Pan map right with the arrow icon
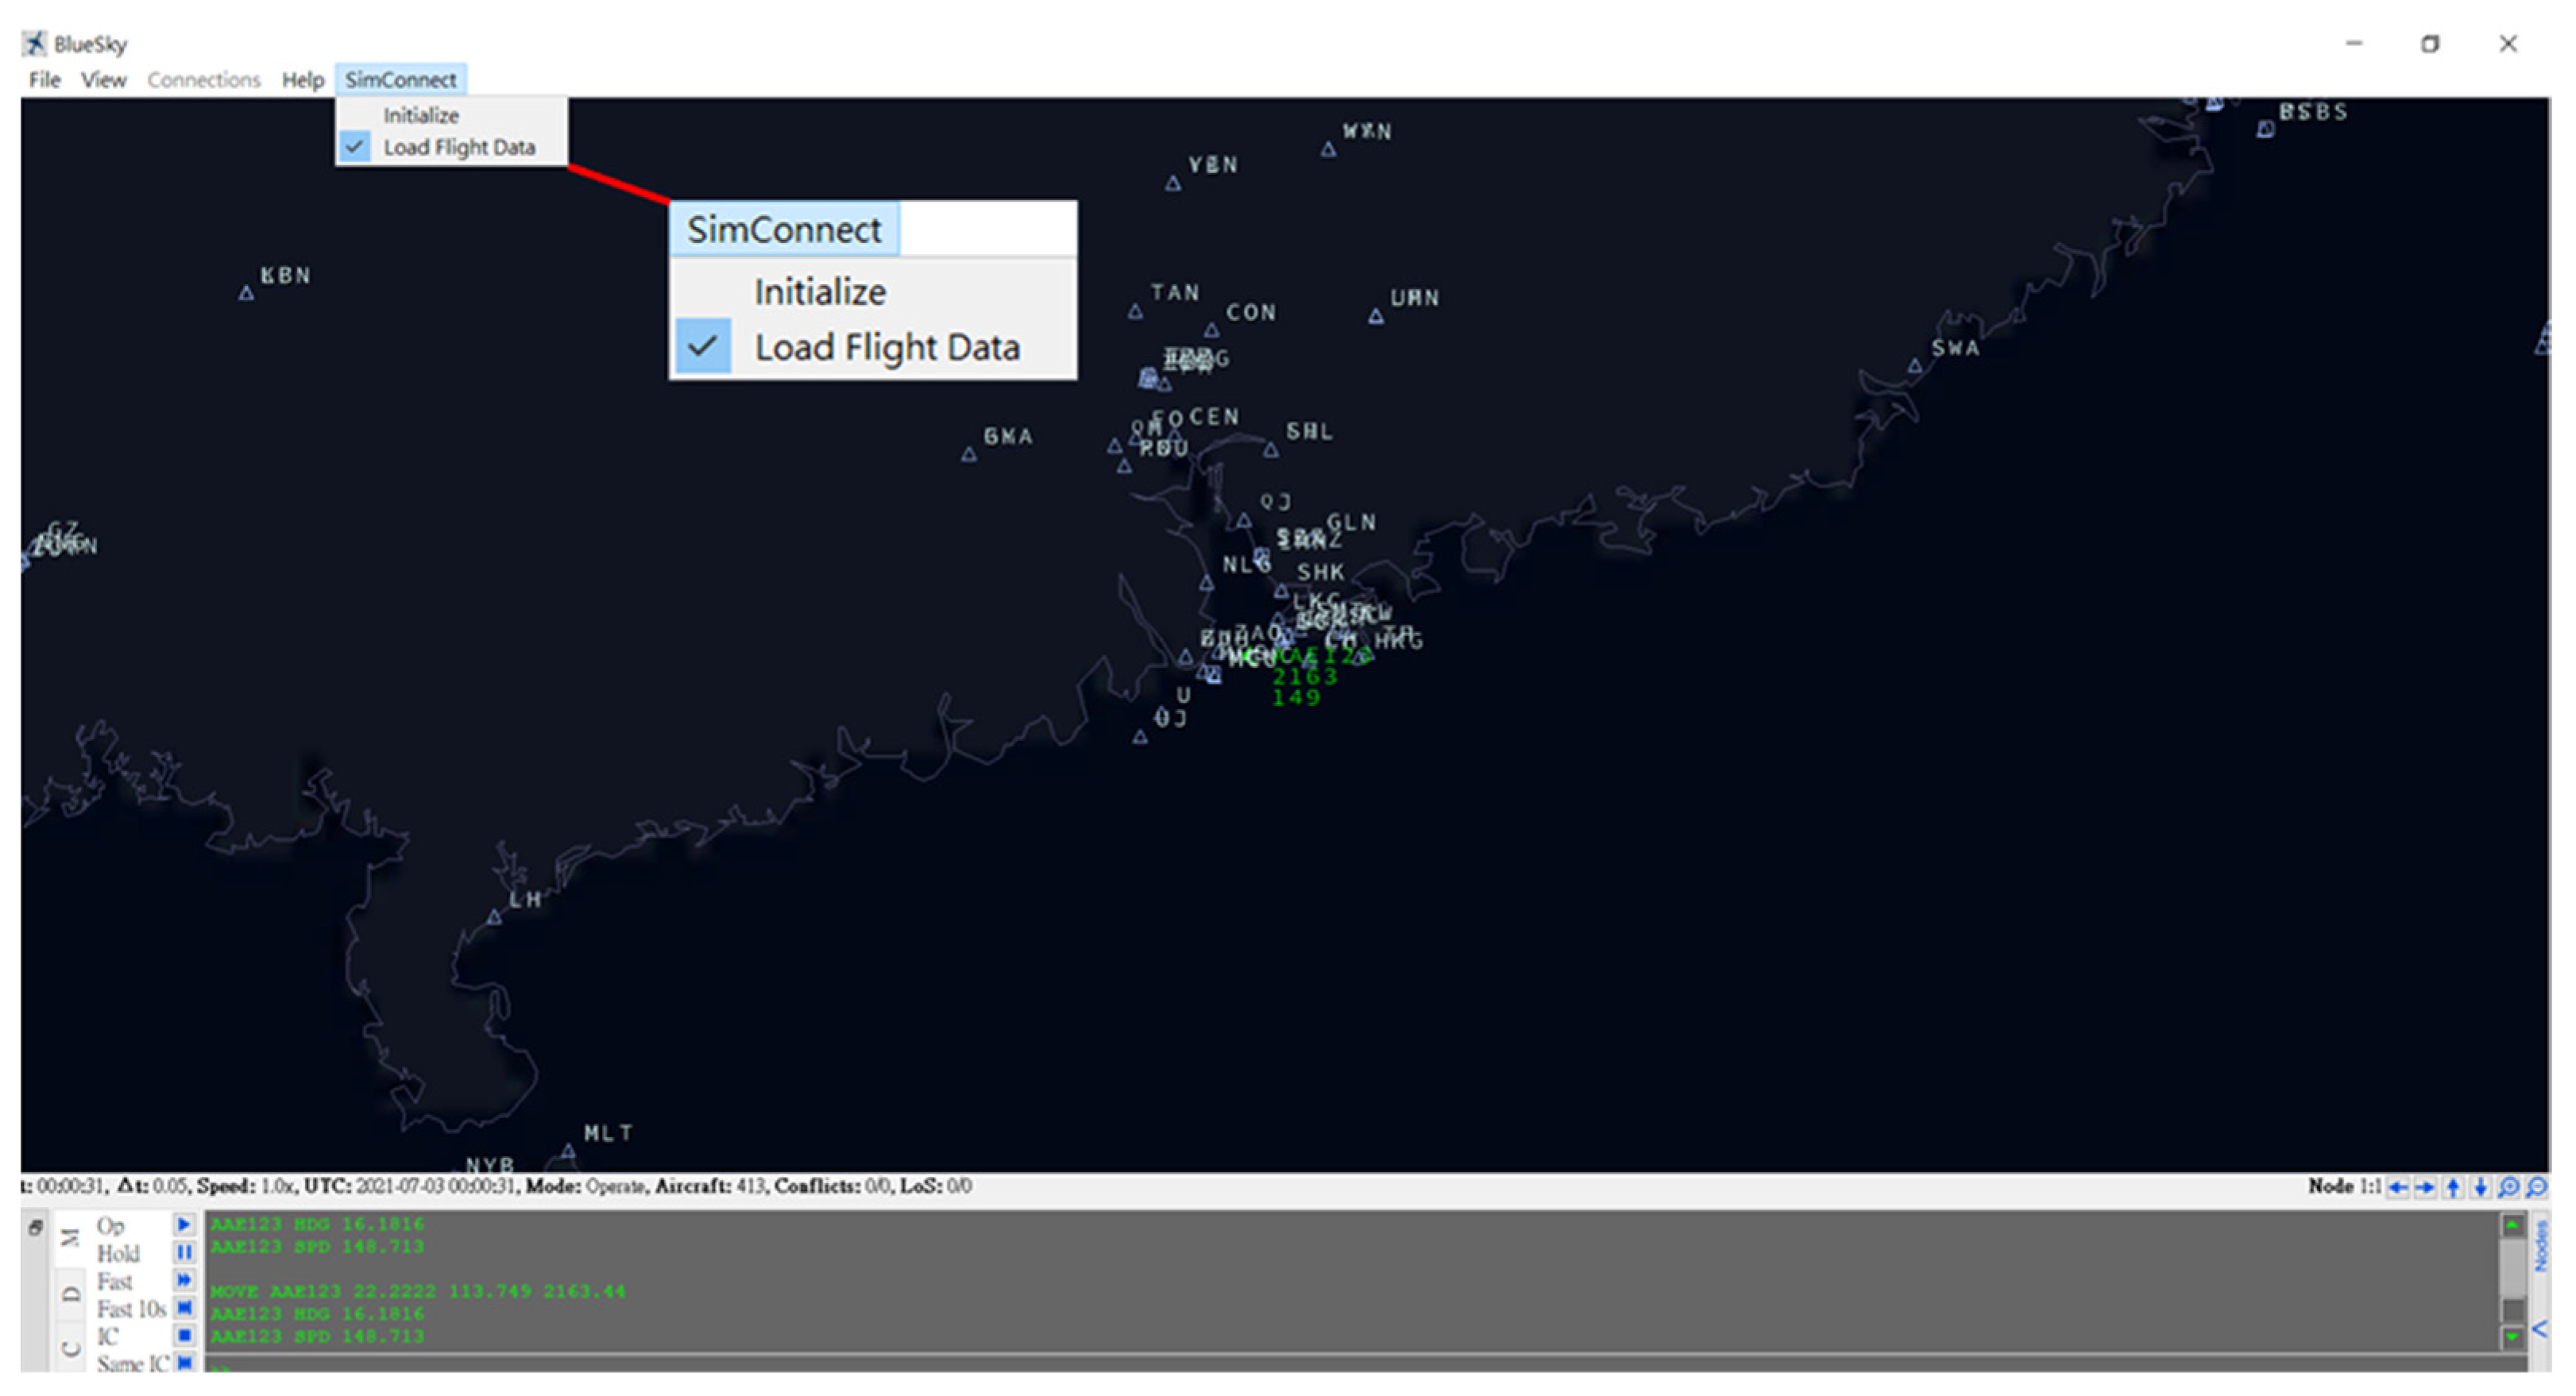 pyautogui.click(x=2425, y=1188)
